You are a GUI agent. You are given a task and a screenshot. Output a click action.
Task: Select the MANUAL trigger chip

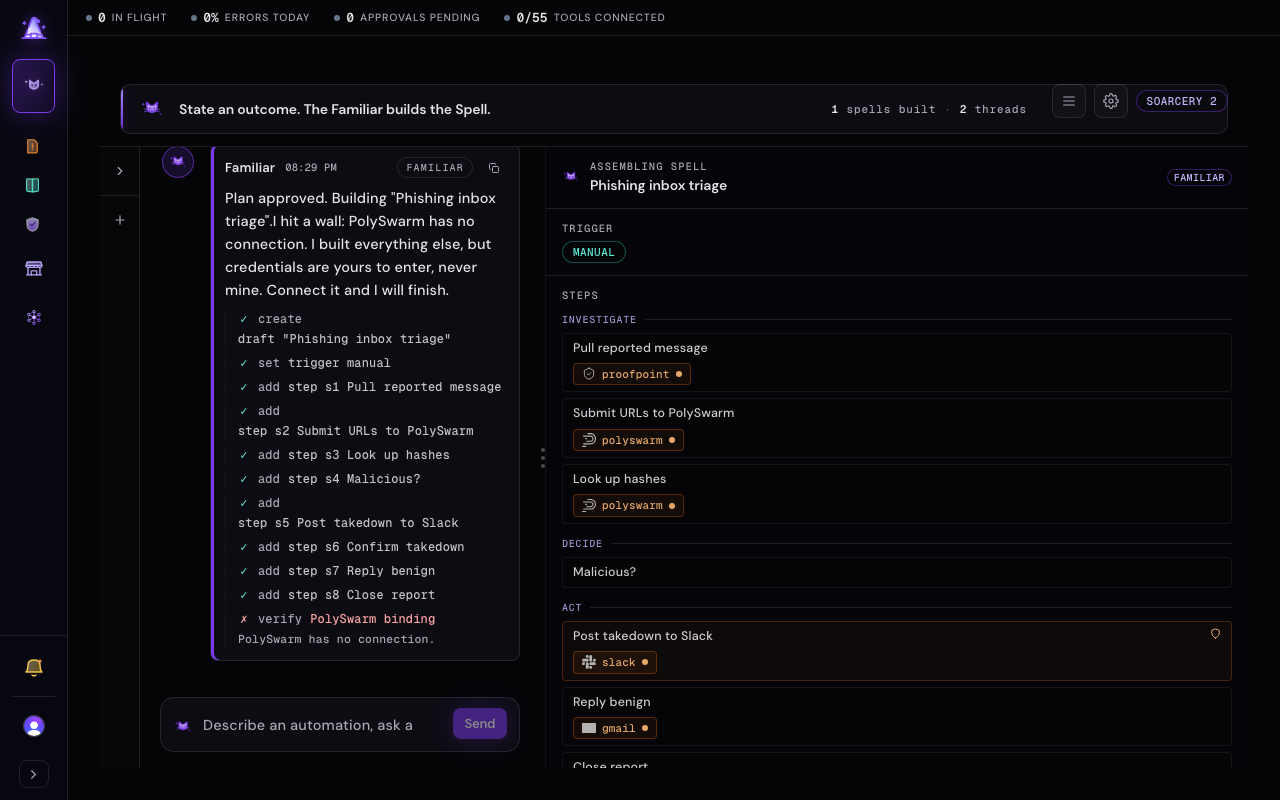pos(594,252)
